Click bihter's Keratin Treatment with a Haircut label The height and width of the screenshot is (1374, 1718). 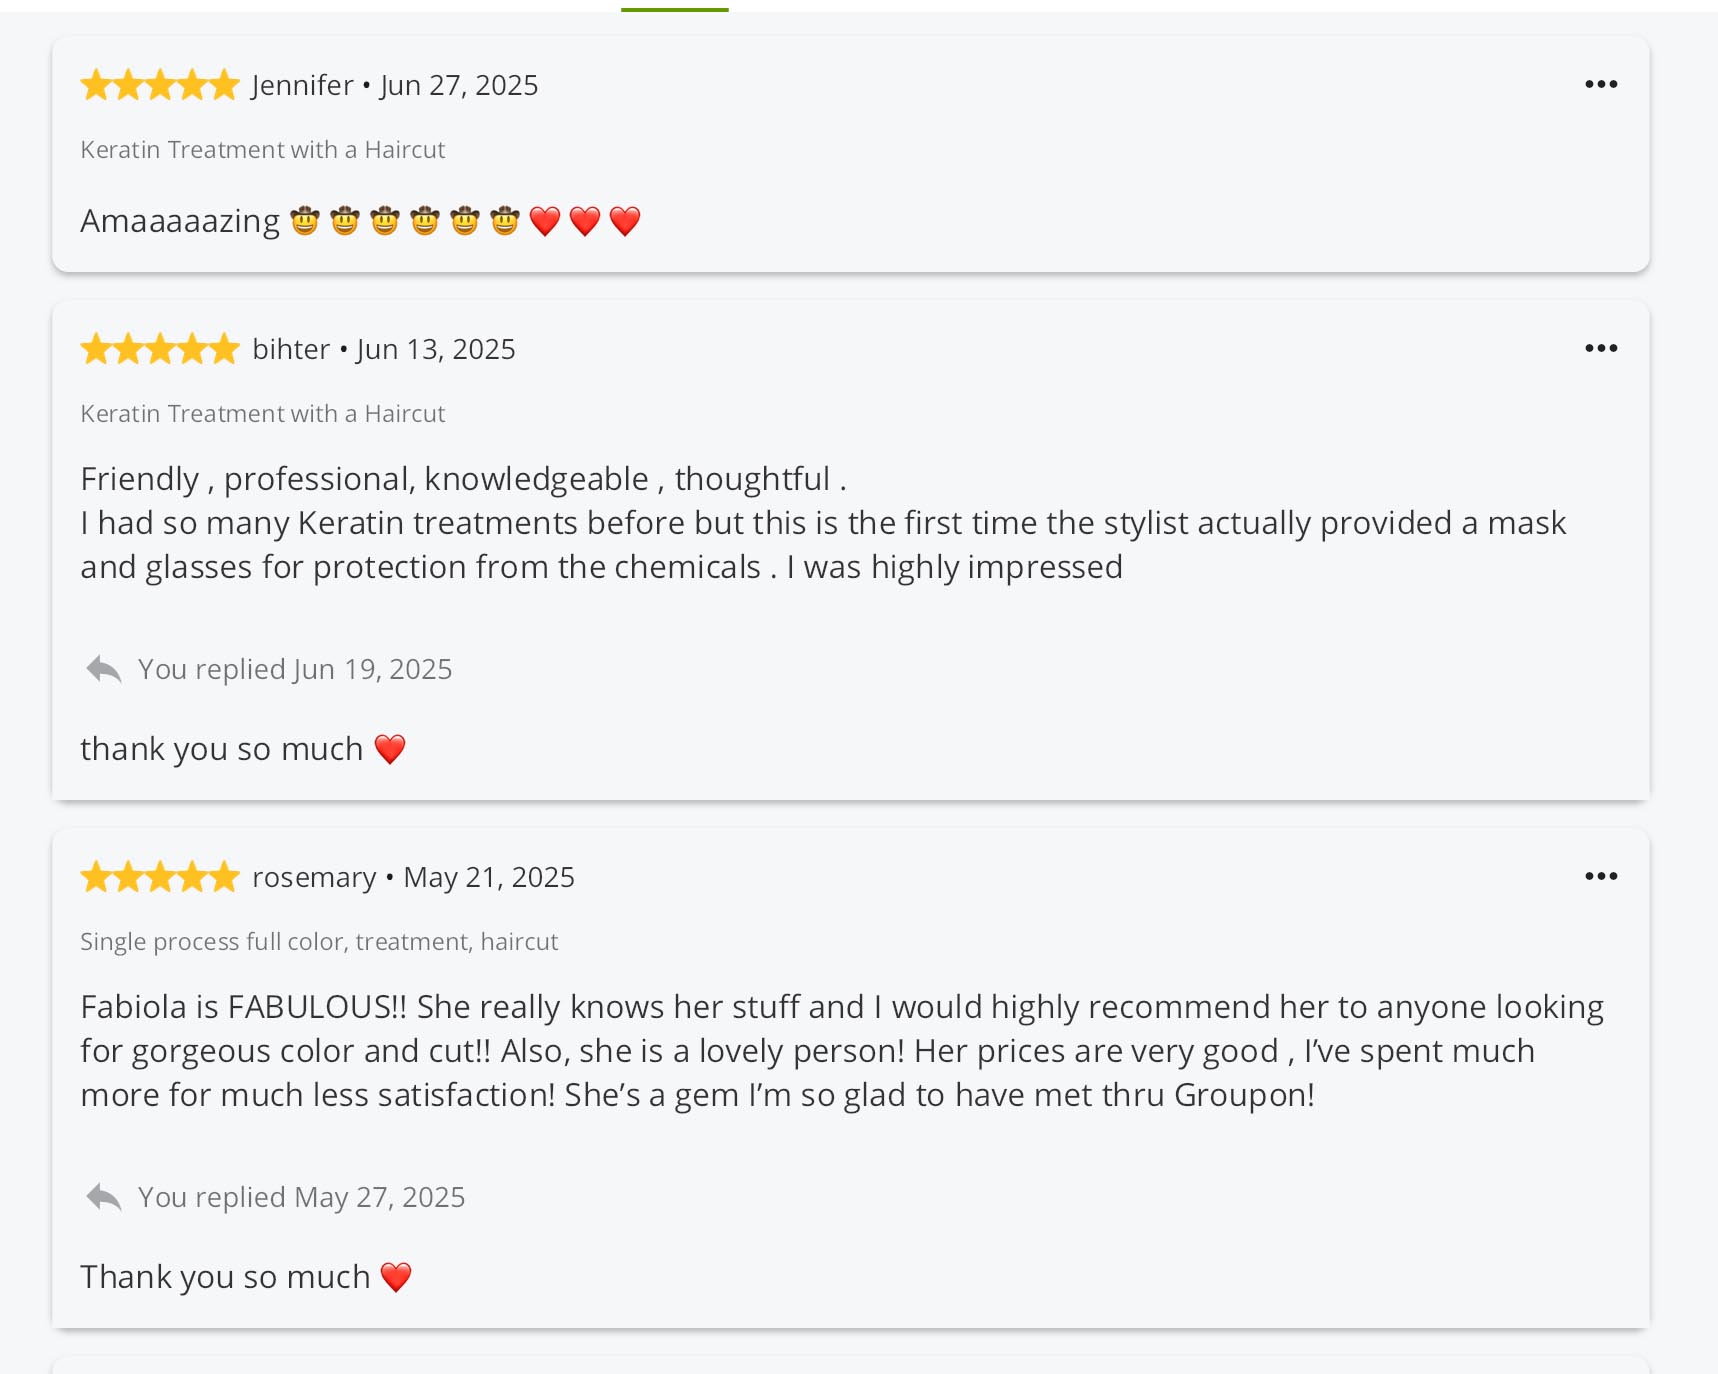(x=263, y=414)
